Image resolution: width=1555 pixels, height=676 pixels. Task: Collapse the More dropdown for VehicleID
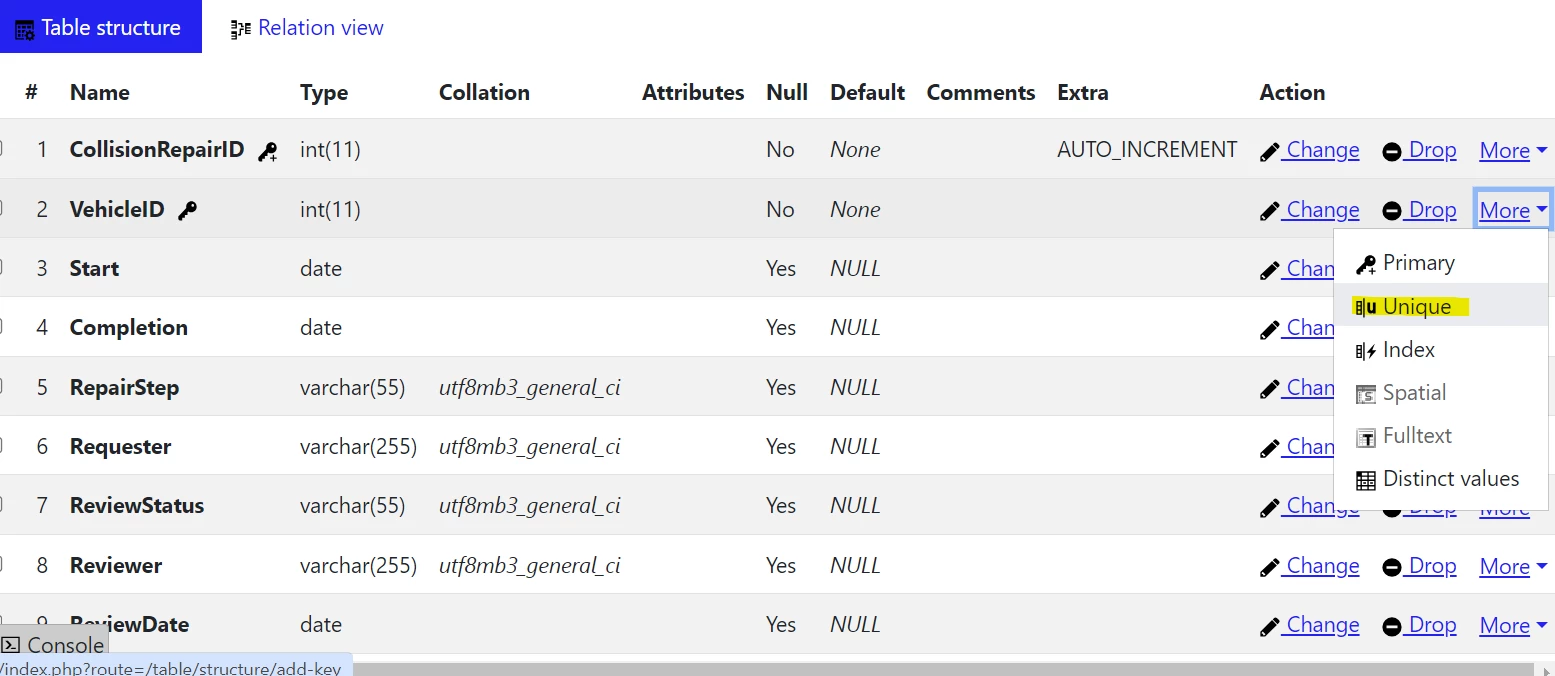click(1513, 211)
